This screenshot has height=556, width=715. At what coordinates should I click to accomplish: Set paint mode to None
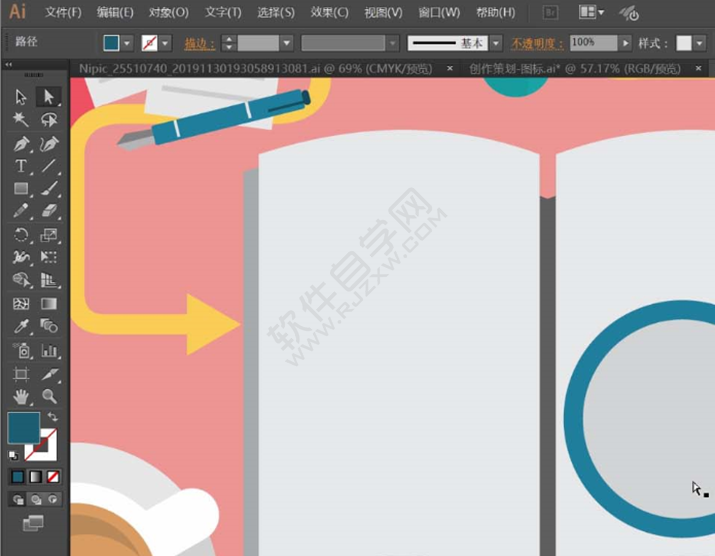tap(53, 477)
